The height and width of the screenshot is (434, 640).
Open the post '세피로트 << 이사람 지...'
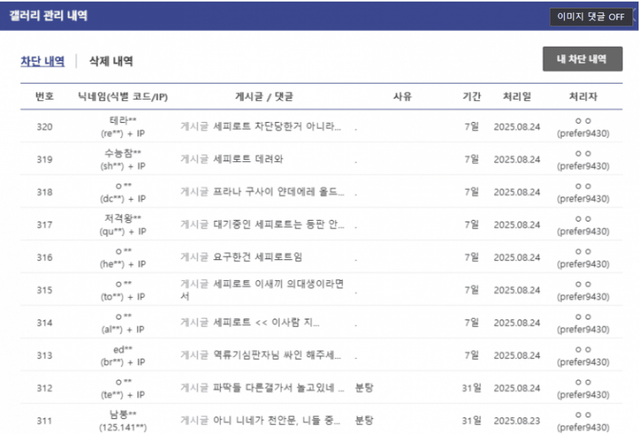pos(265,322)
